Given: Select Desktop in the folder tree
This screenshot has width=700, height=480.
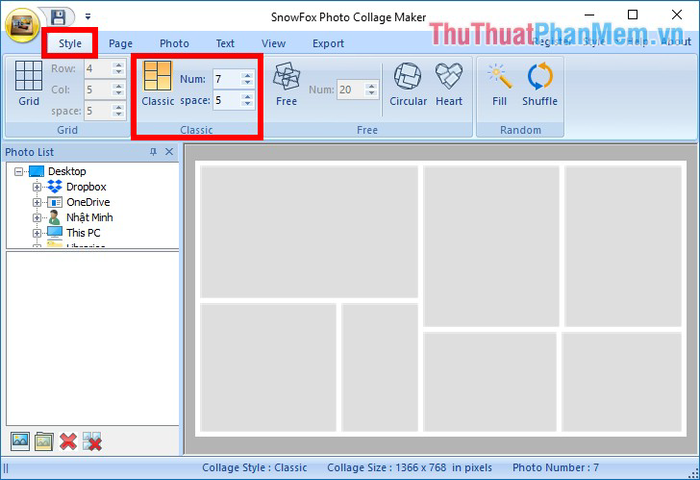Looking at the screenshot, I should point(67,171).
